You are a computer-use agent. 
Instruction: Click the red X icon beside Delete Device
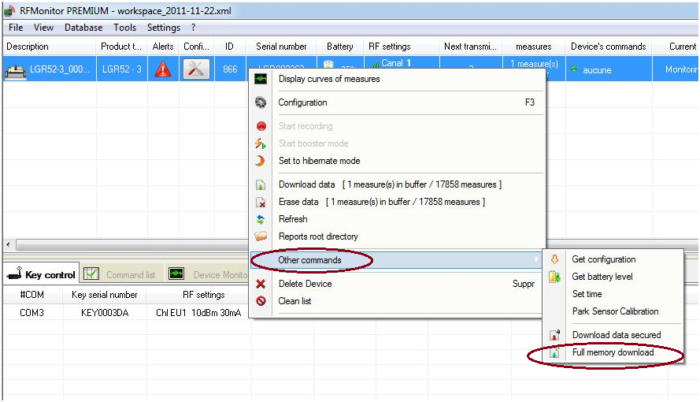coord(261,284)
